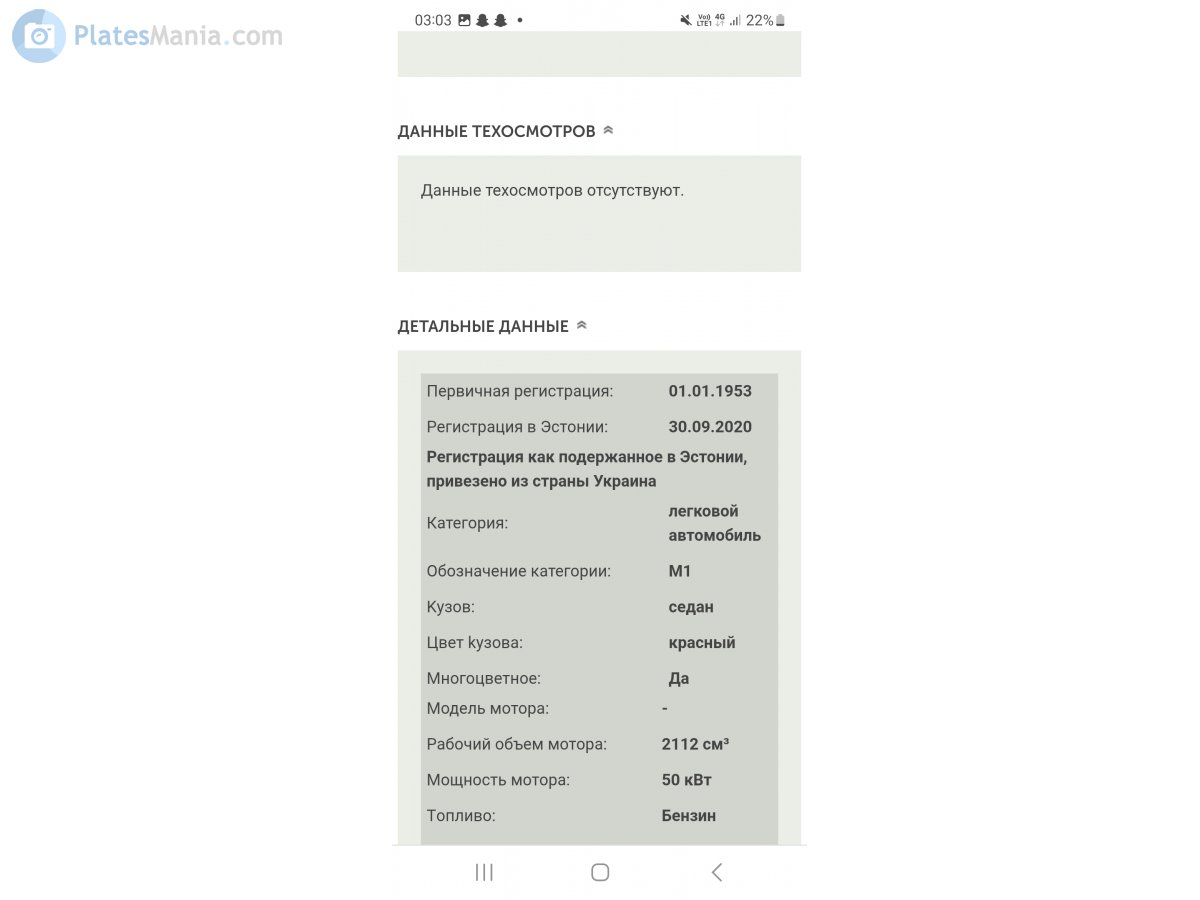Viewport: 1200px width, 900px height.
Task: Open the PlatesMania.com watermark link
Action: 178,36
